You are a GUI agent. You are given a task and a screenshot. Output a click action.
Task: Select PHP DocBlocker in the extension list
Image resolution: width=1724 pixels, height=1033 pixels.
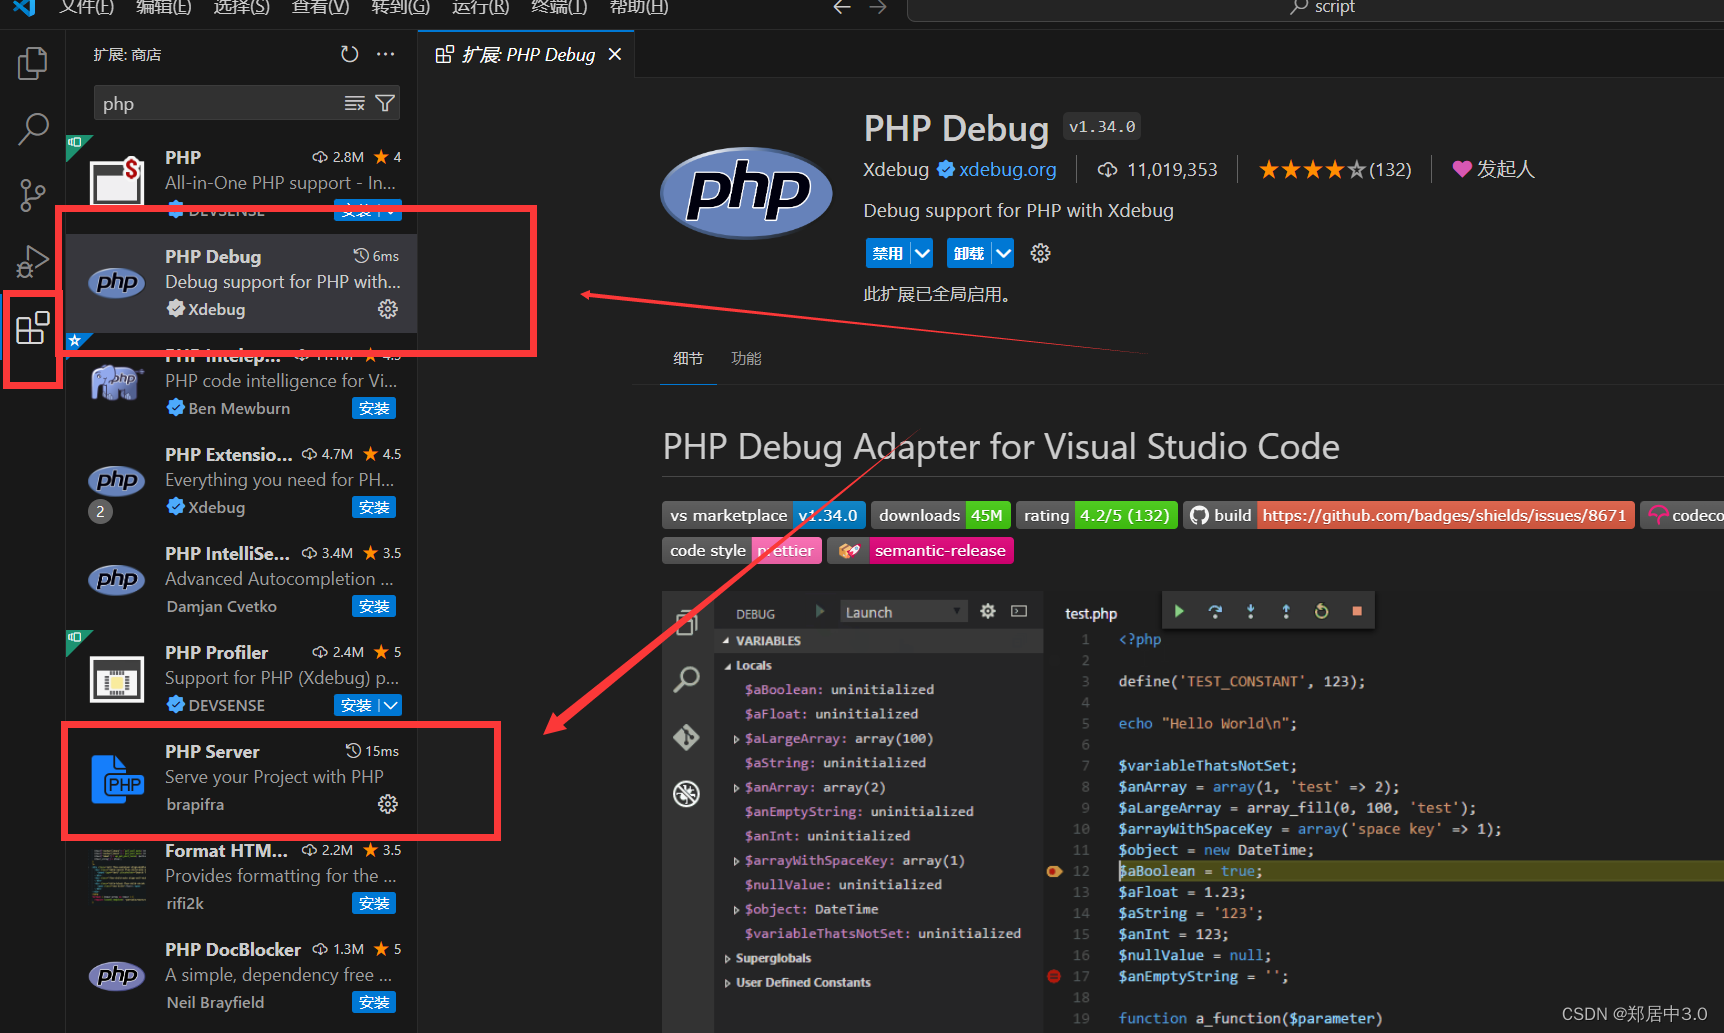click(241, 976)
